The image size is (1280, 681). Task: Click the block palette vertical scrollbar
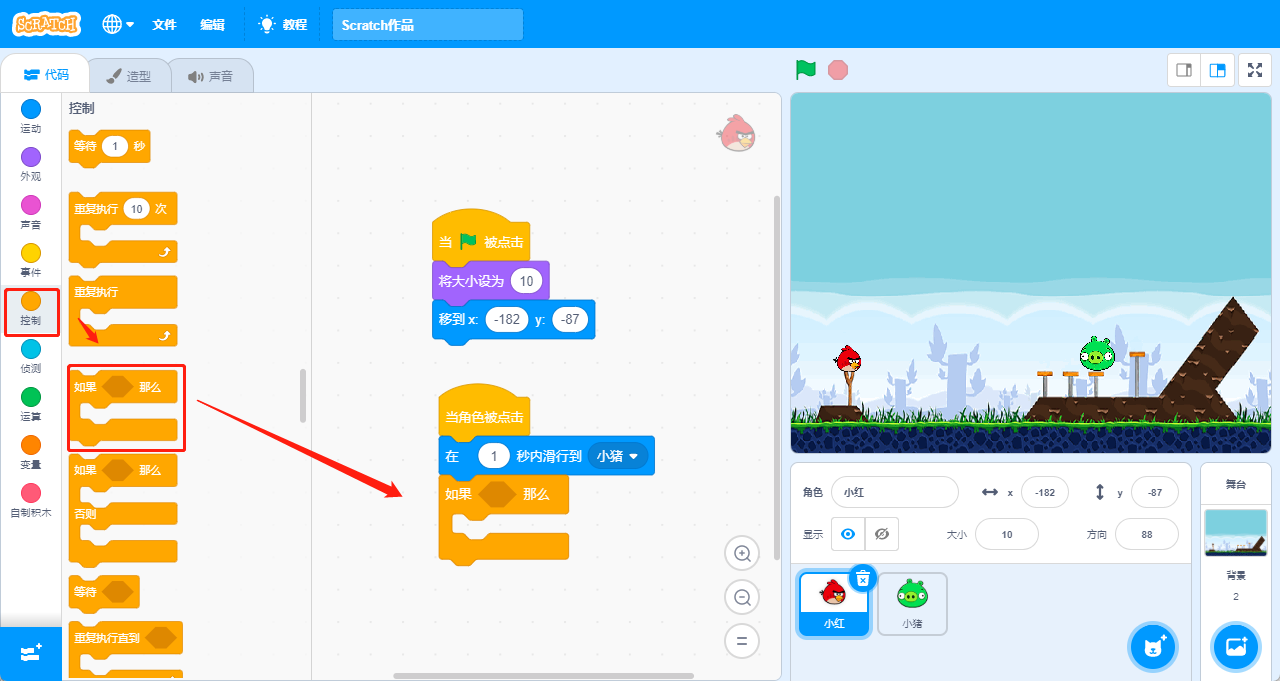(x=303, y=395)
